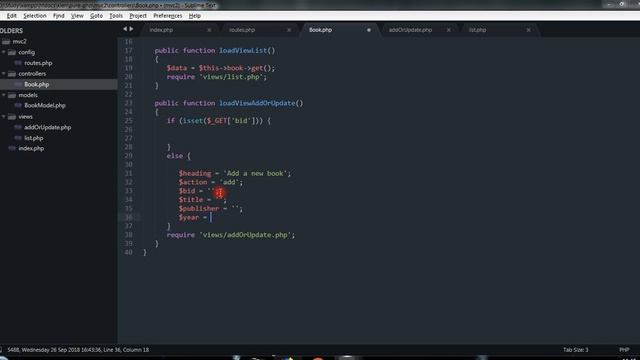The image size is (640, 360).
Task: Close the routes.php tab
Action: 289,30
